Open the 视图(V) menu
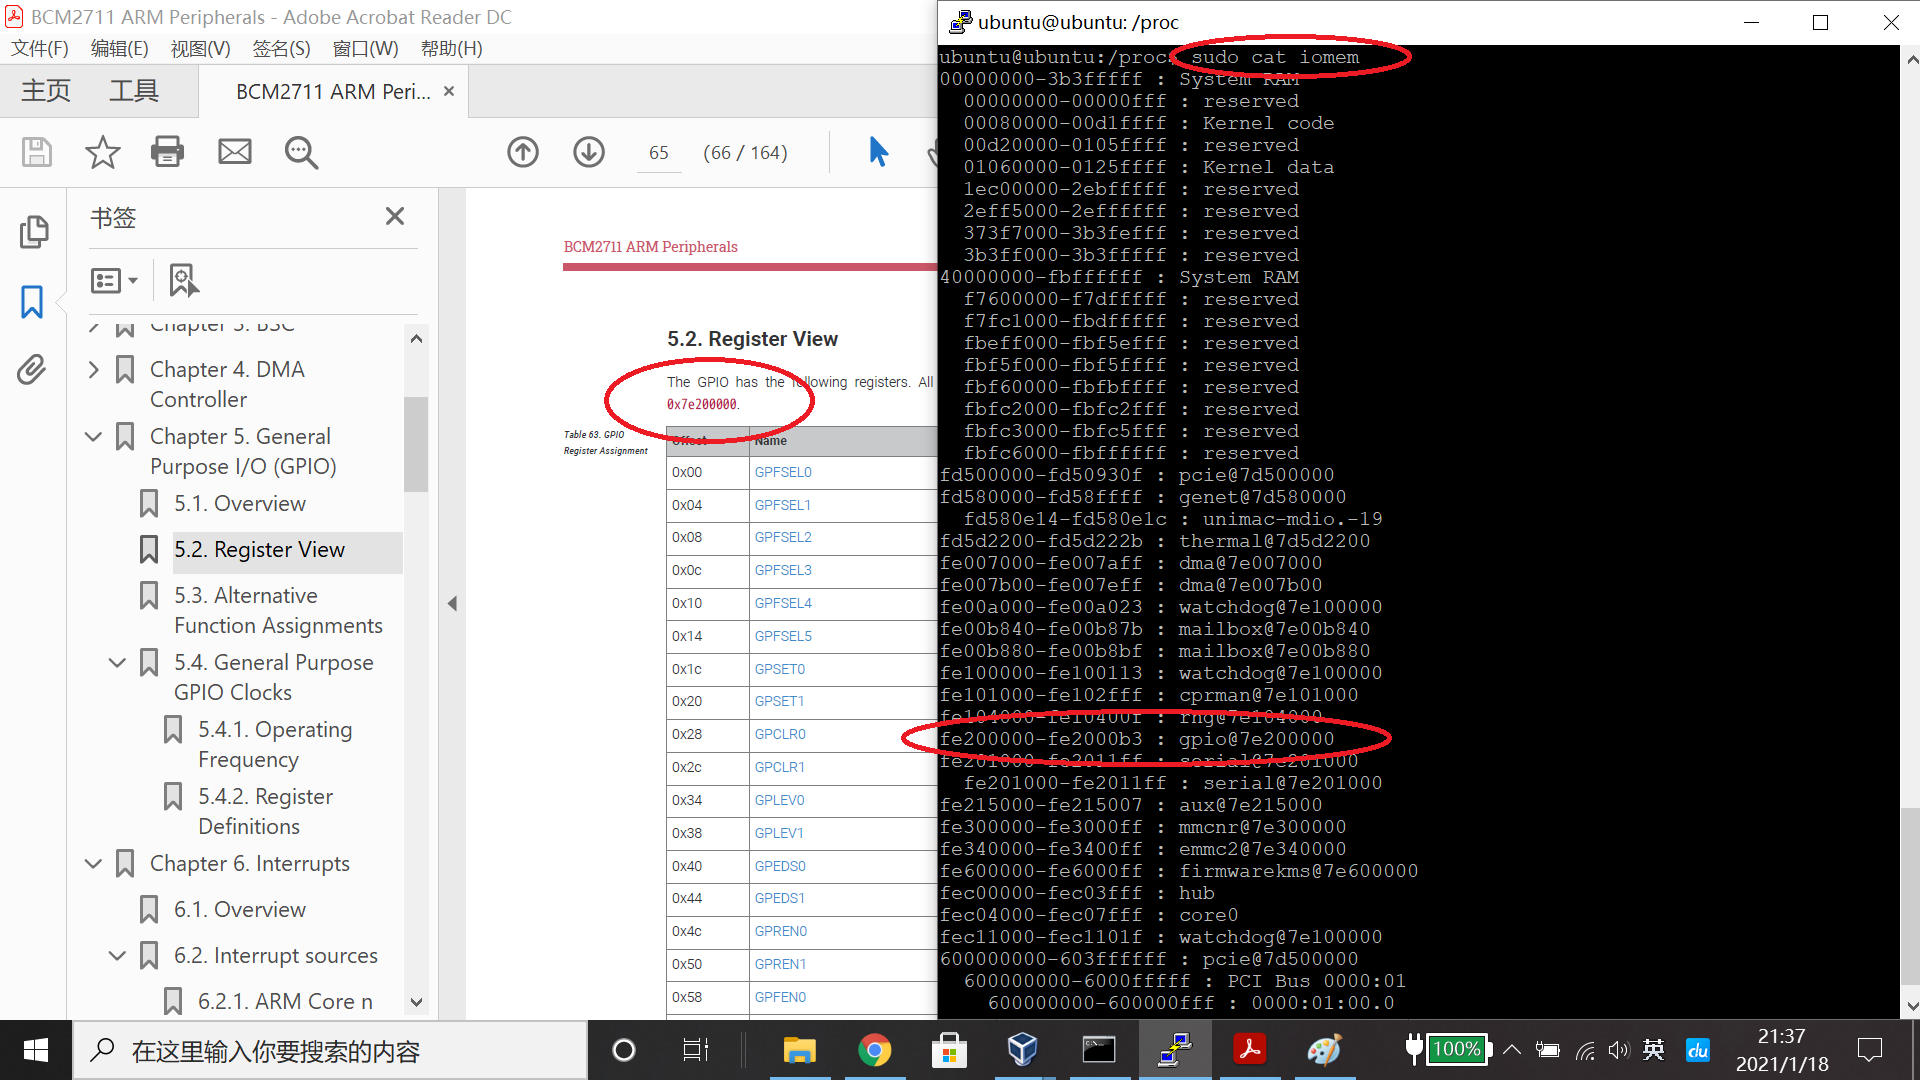Image resolution: width=1920 pixels, height=1080 pixels. click(200, 48)
